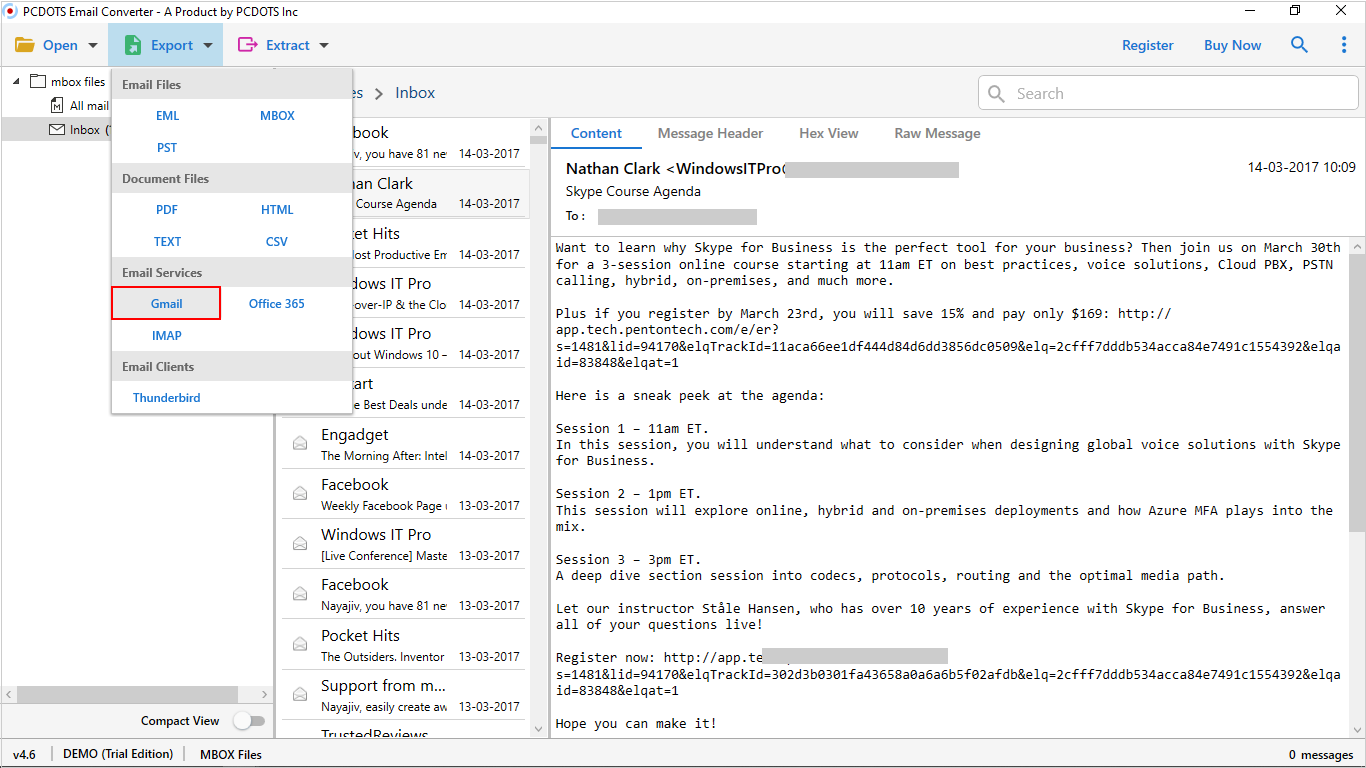Image resolution: width=1366 pixels, height=768 pixels.
Task: Open Pocket Hits The Outsiders email
Action: point(403,645)
